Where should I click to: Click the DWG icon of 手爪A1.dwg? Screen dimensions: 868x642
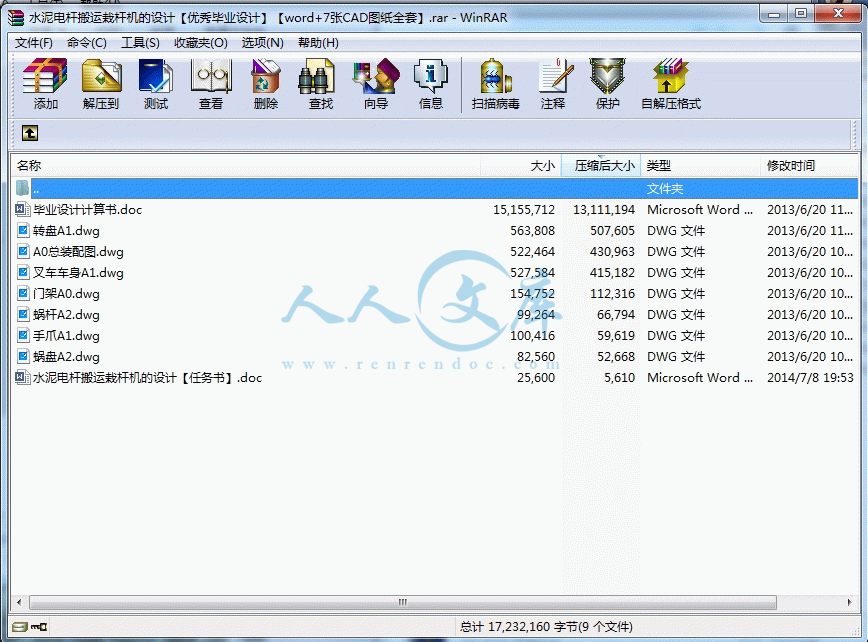(23, 335)
